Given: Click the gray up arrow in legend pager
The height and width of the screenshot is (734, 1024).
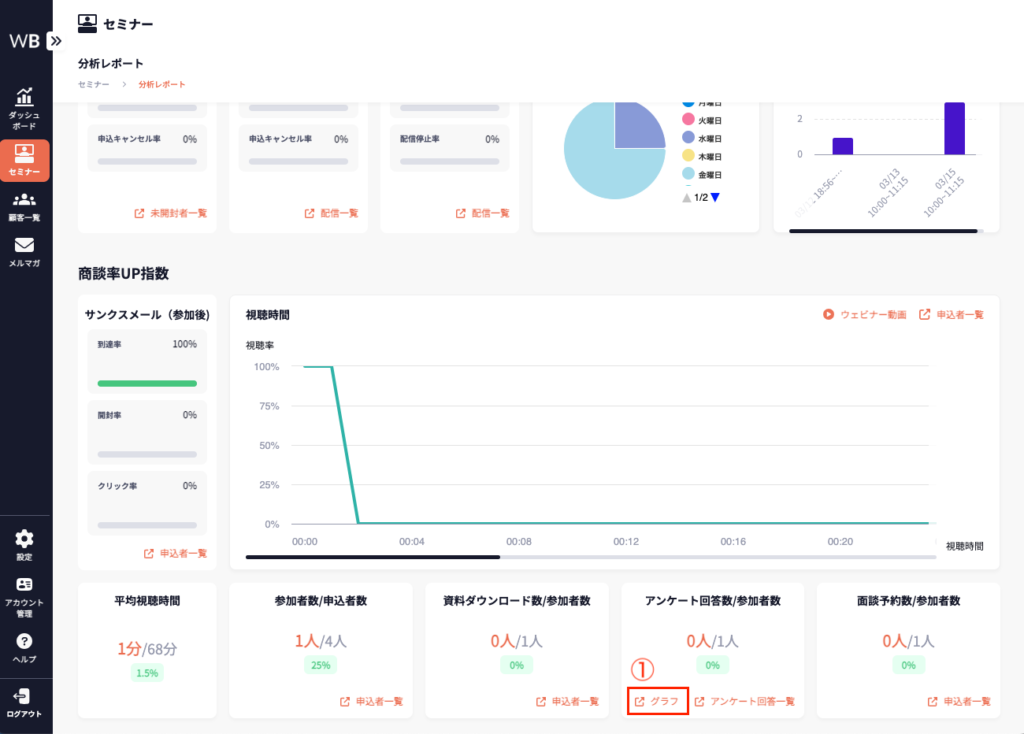Looking at the screenshot, I should coord(687,197).
